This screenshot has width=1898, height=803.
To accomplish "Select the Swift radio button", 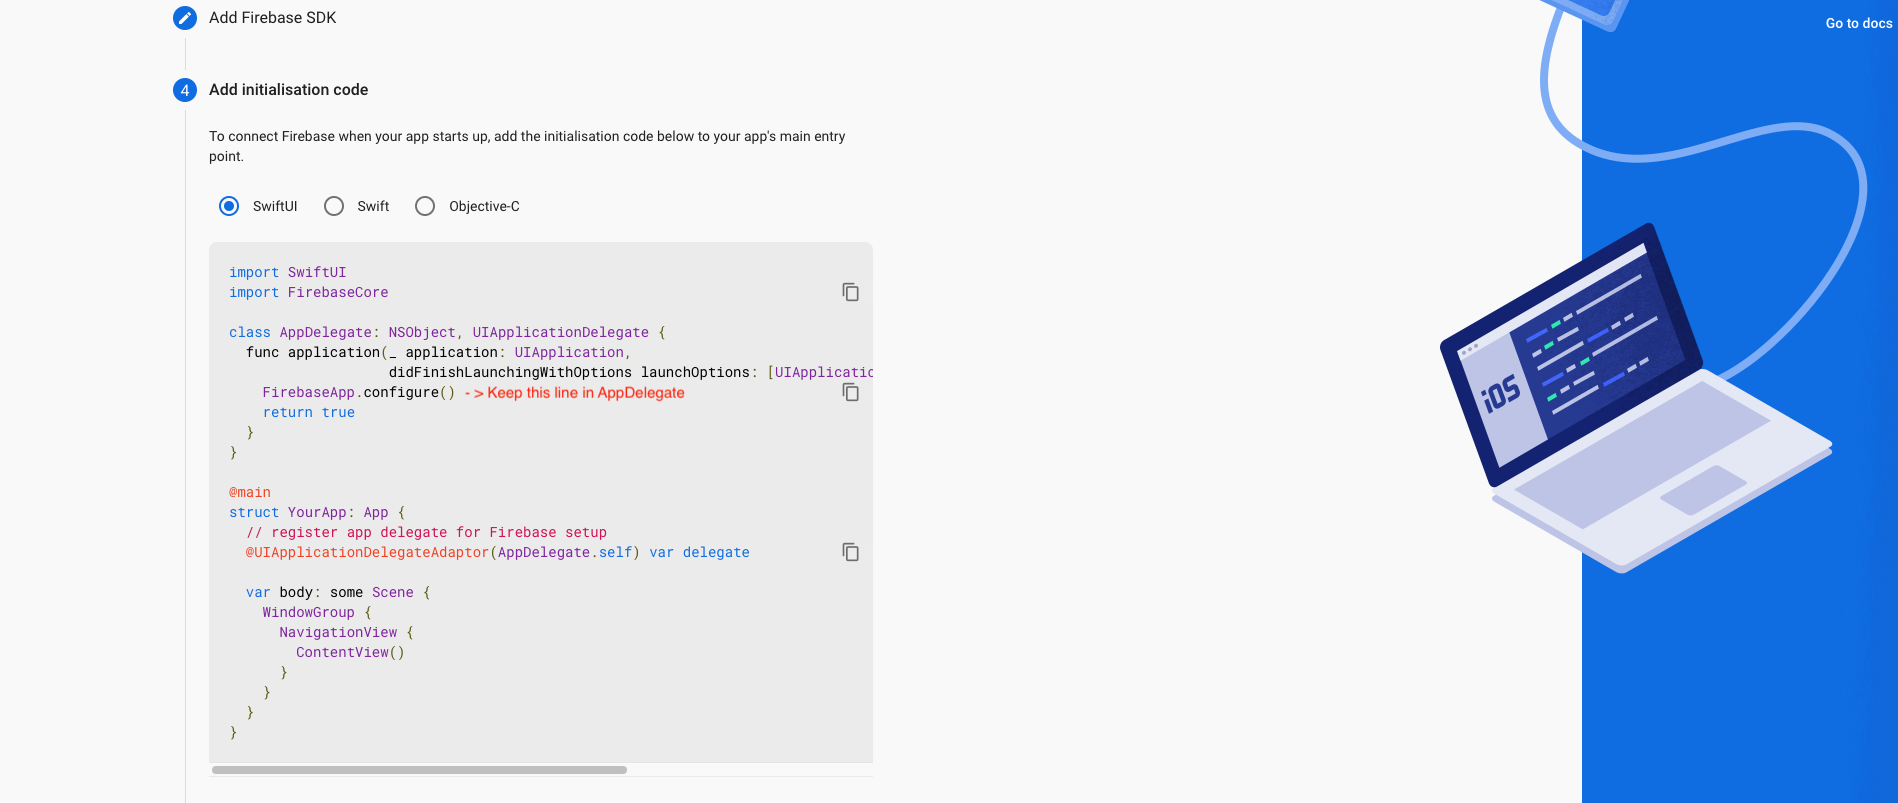I will 334,206.
